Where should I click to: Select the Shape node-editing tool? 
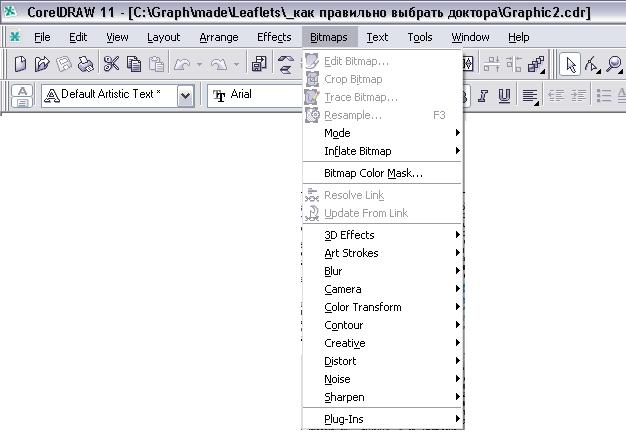tap(592, 64)
